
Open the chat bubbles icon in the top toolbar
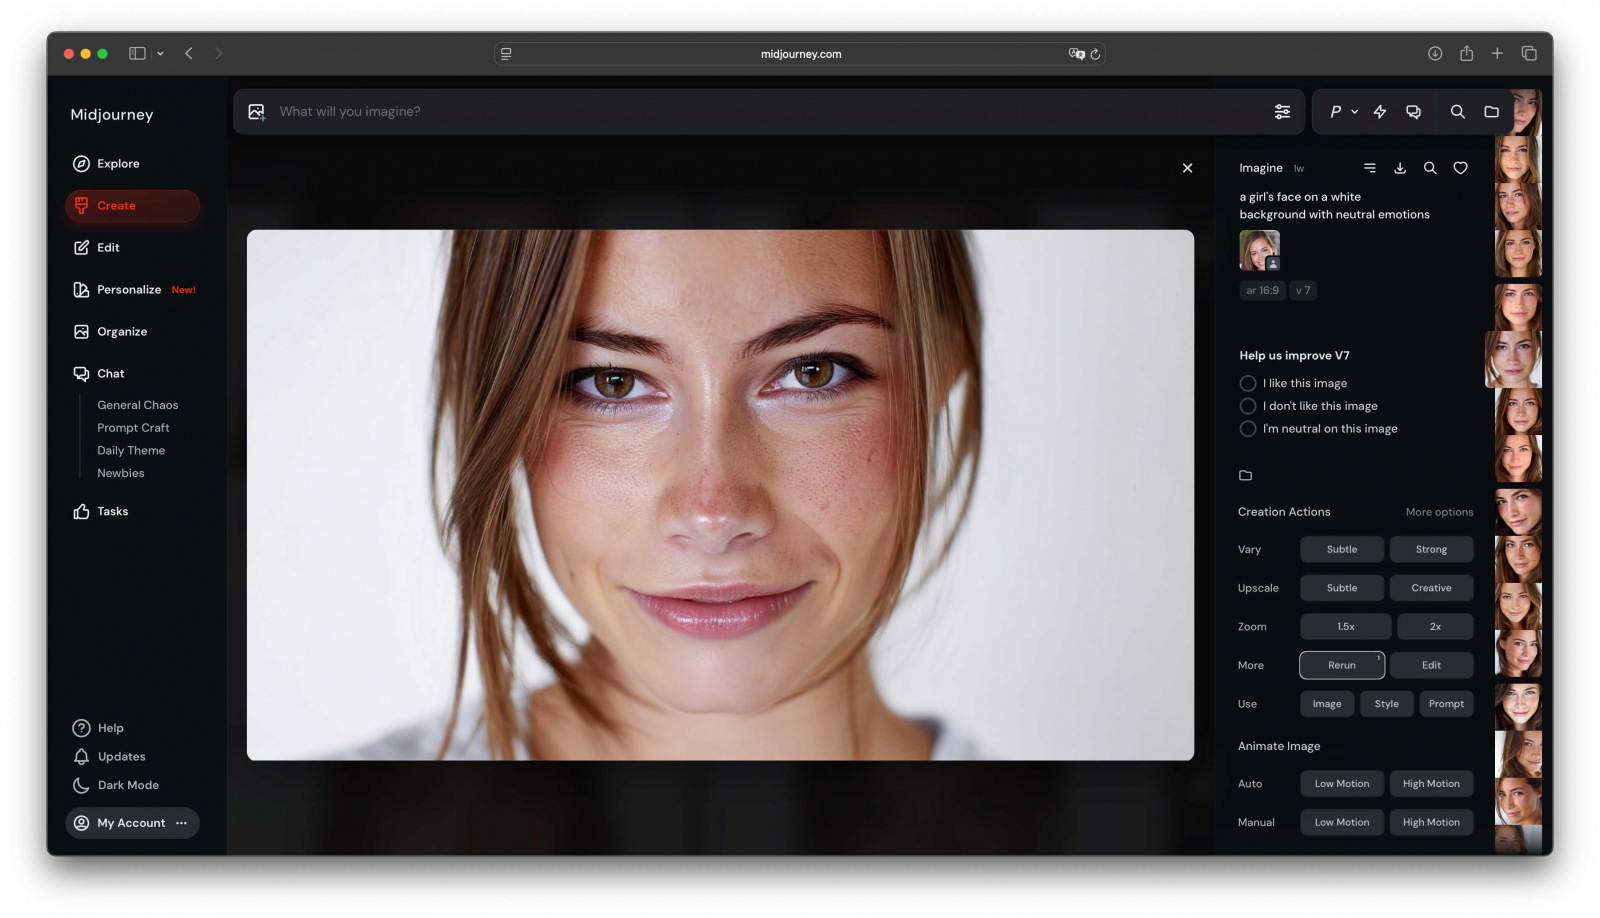(x=1413, y=112)
